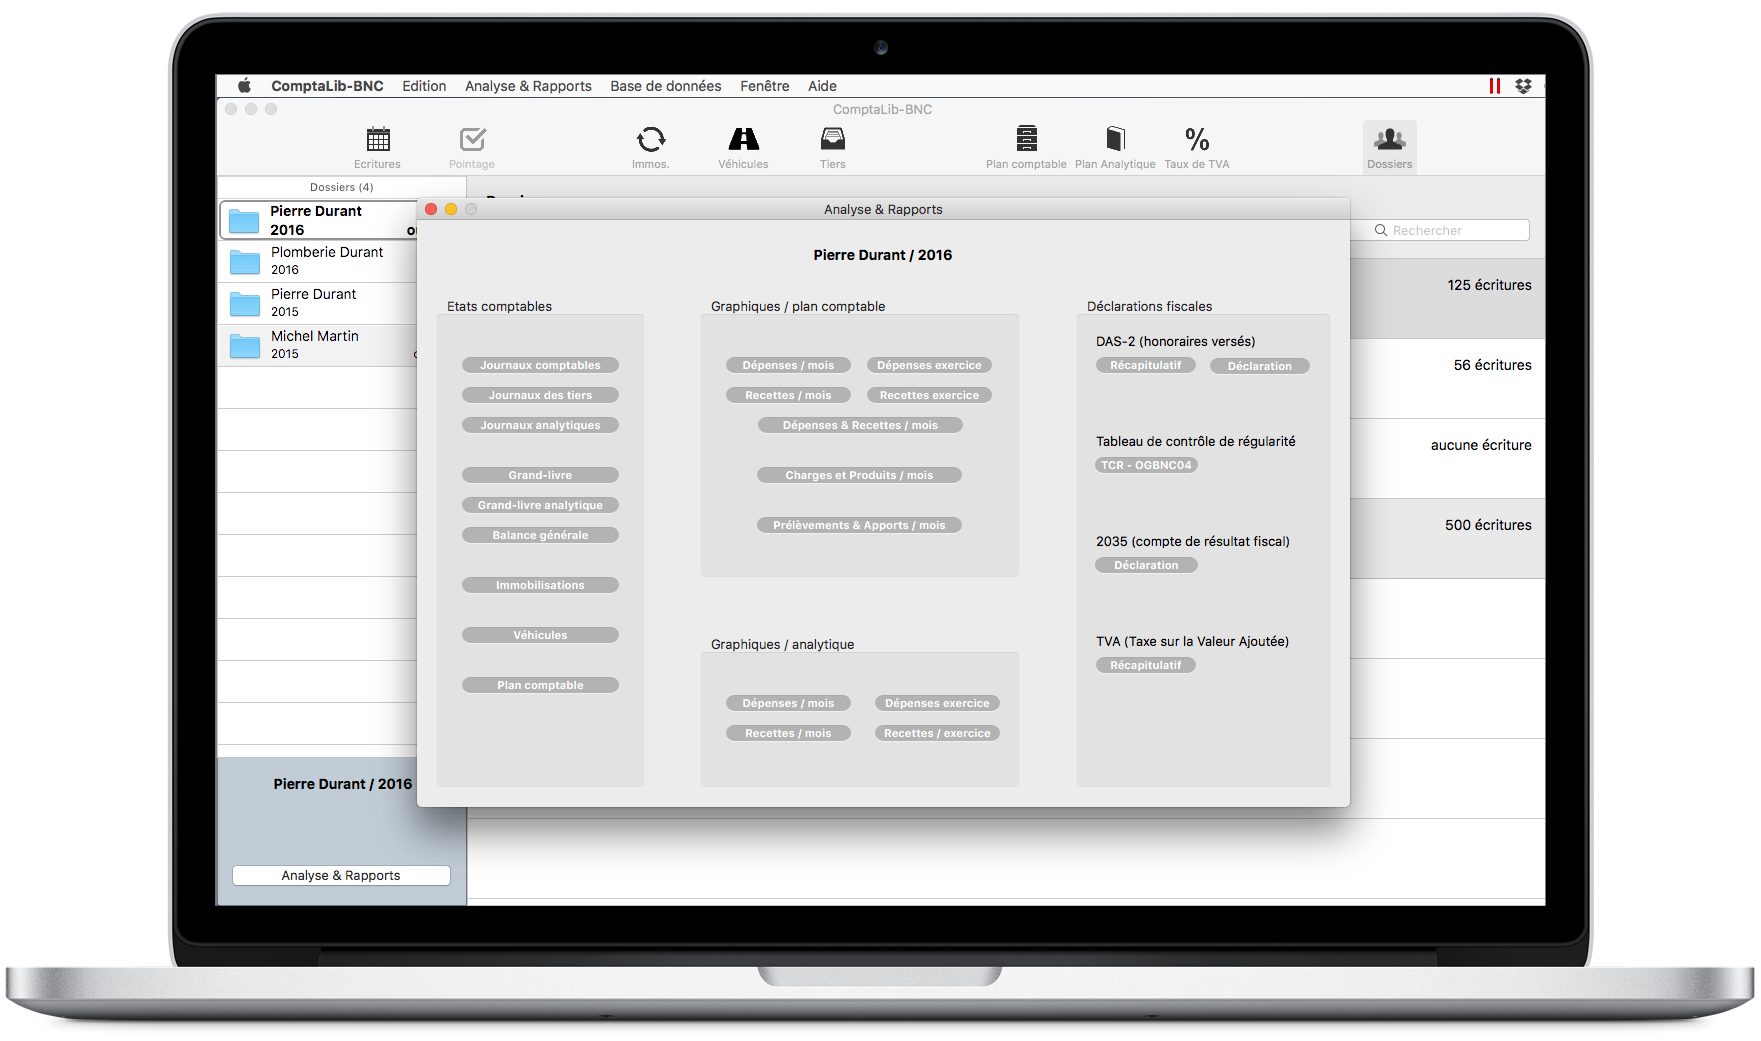Click Pierre Durant 2016 folder icon
Viewport: 1761px width, 1041px height.
click(x=244, y=221)
